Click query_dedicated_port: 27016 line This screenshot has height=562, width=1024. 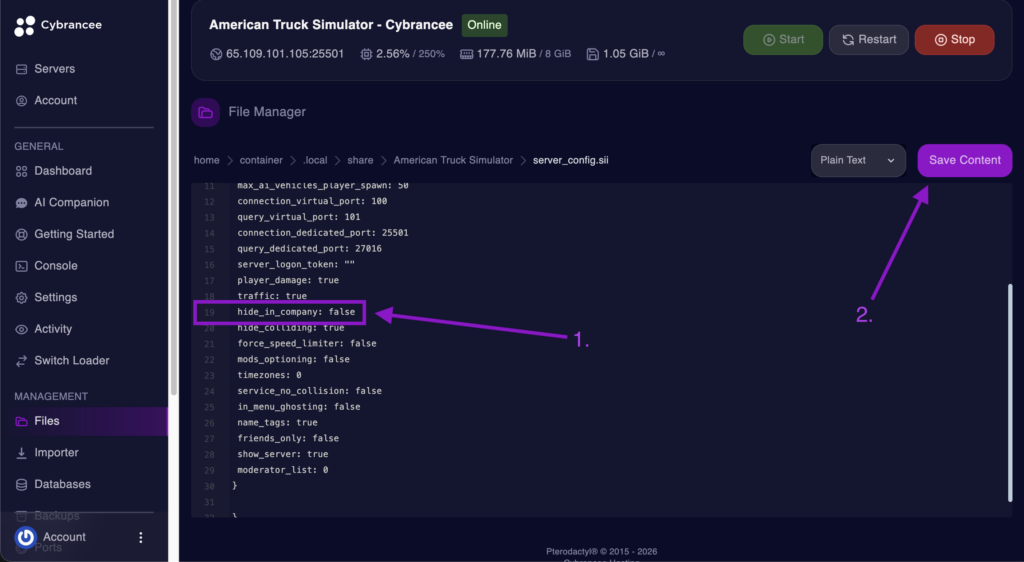pos(310,249)
